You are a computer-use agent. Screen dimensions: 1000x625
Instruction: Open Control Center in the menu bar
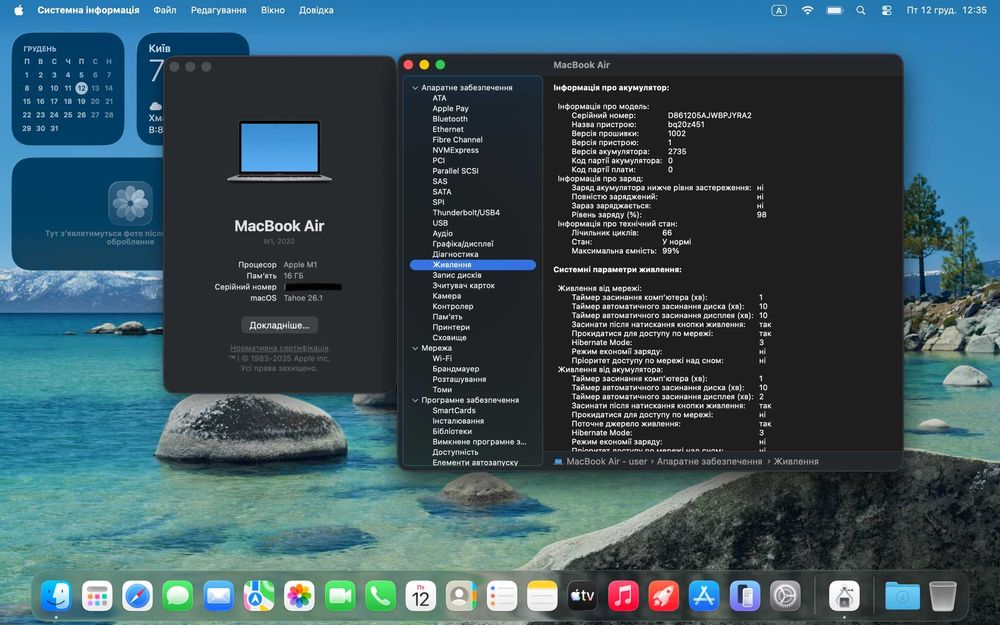click(886, 10)
